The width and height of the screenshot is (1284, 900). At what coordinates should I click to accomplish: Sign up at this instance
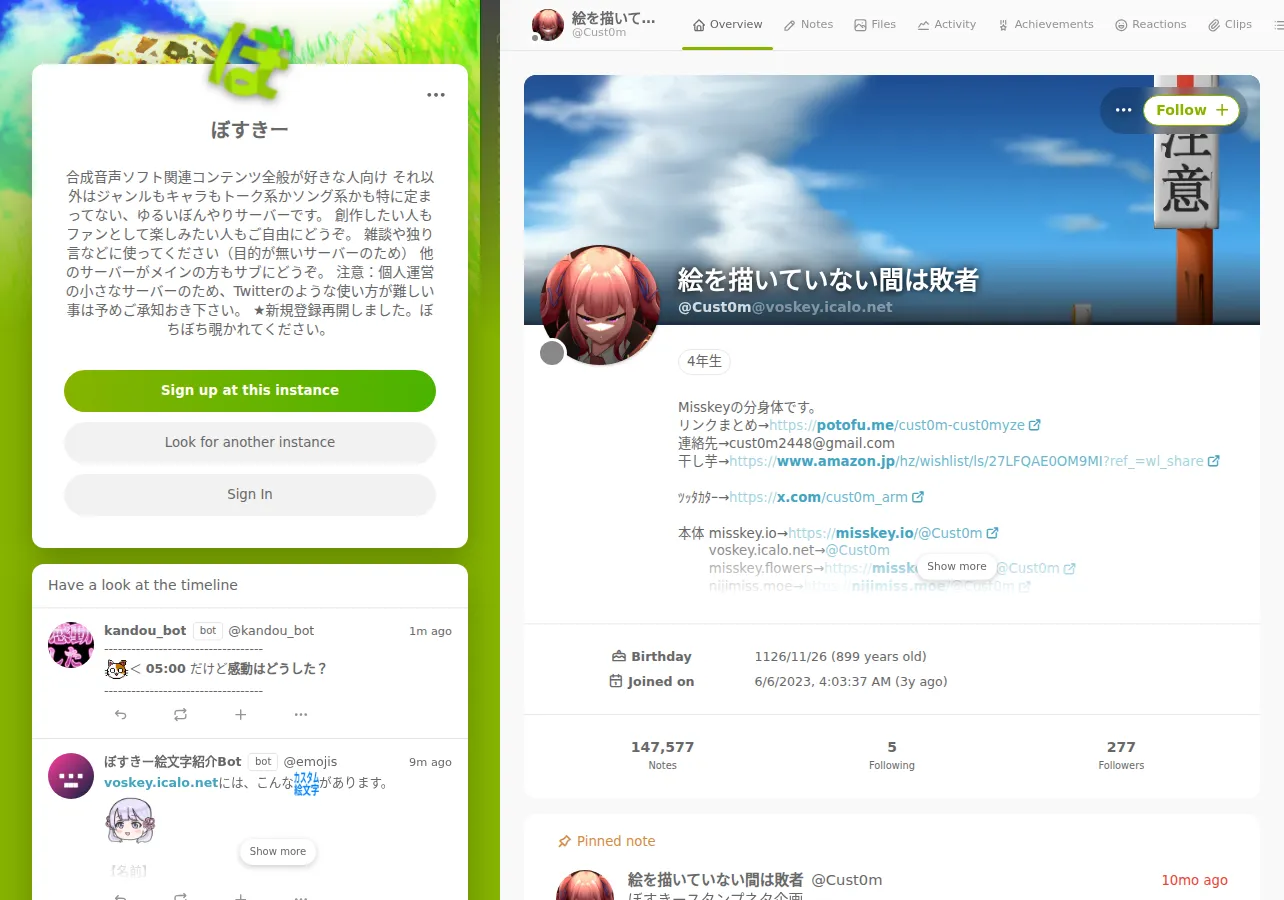coord(250,391)
